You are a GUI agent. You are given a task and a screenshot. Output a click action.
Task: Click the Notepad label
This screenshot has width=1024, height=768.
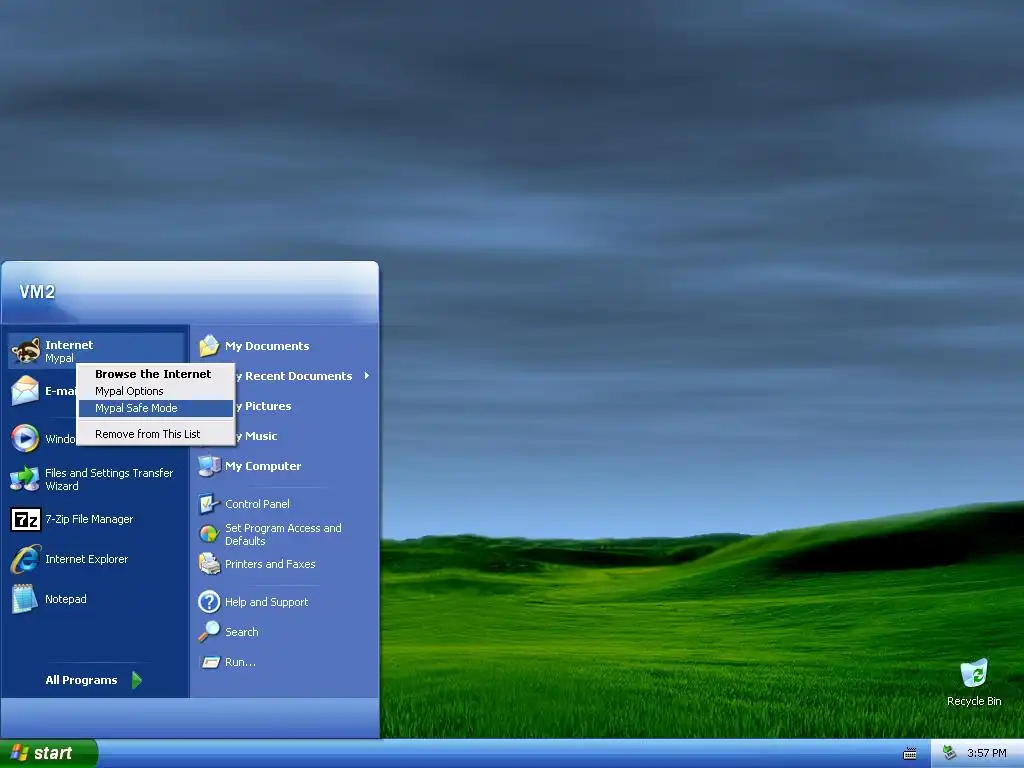coord(65,599)
